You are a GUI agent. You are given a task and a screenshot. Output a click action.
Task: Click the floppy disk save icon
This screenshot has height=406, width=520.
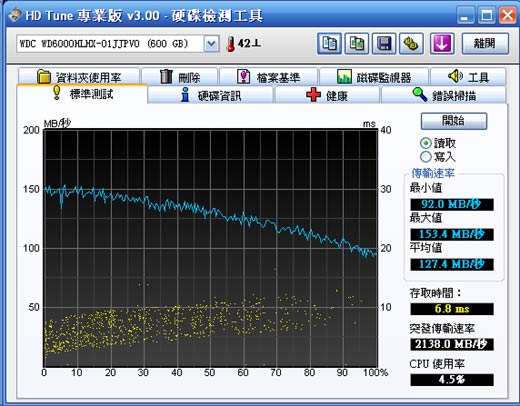[384, 43]
